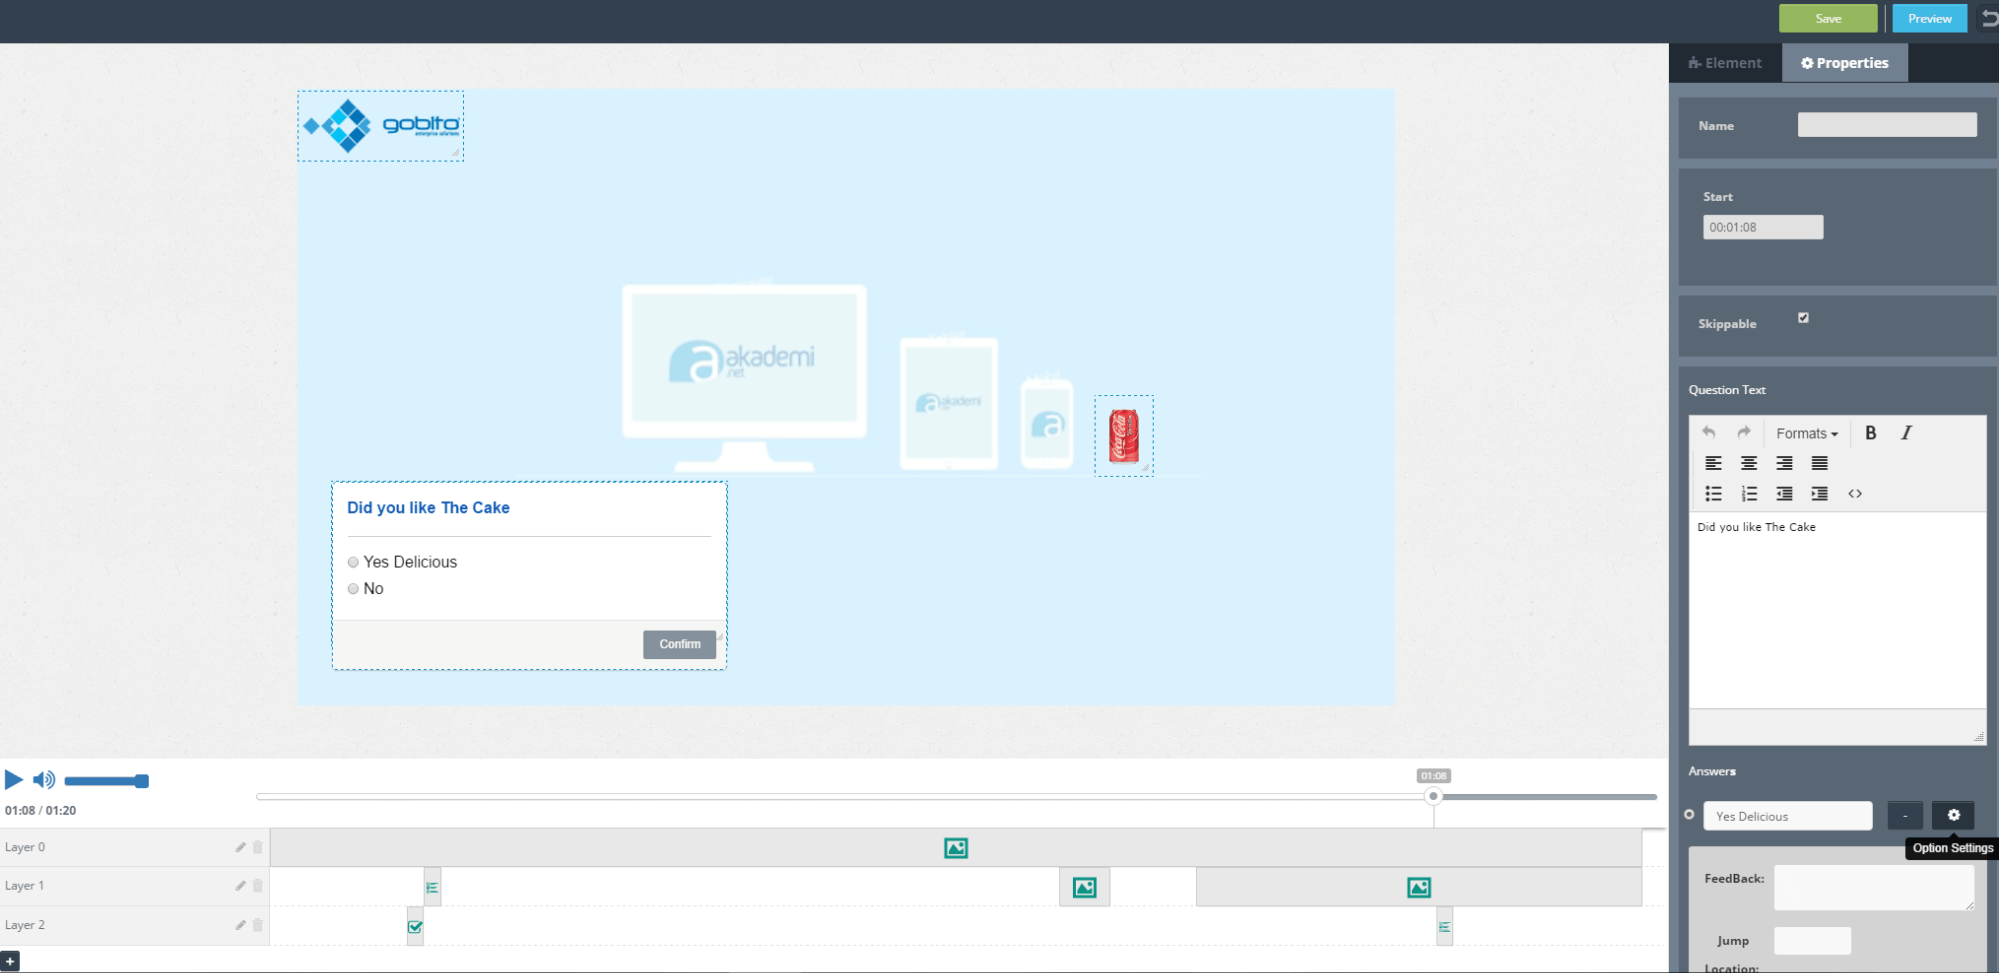Uncheck the Skippable checkbox
The width and height of the screenshot is (1999, 974).
click(x=1803, y=318)
